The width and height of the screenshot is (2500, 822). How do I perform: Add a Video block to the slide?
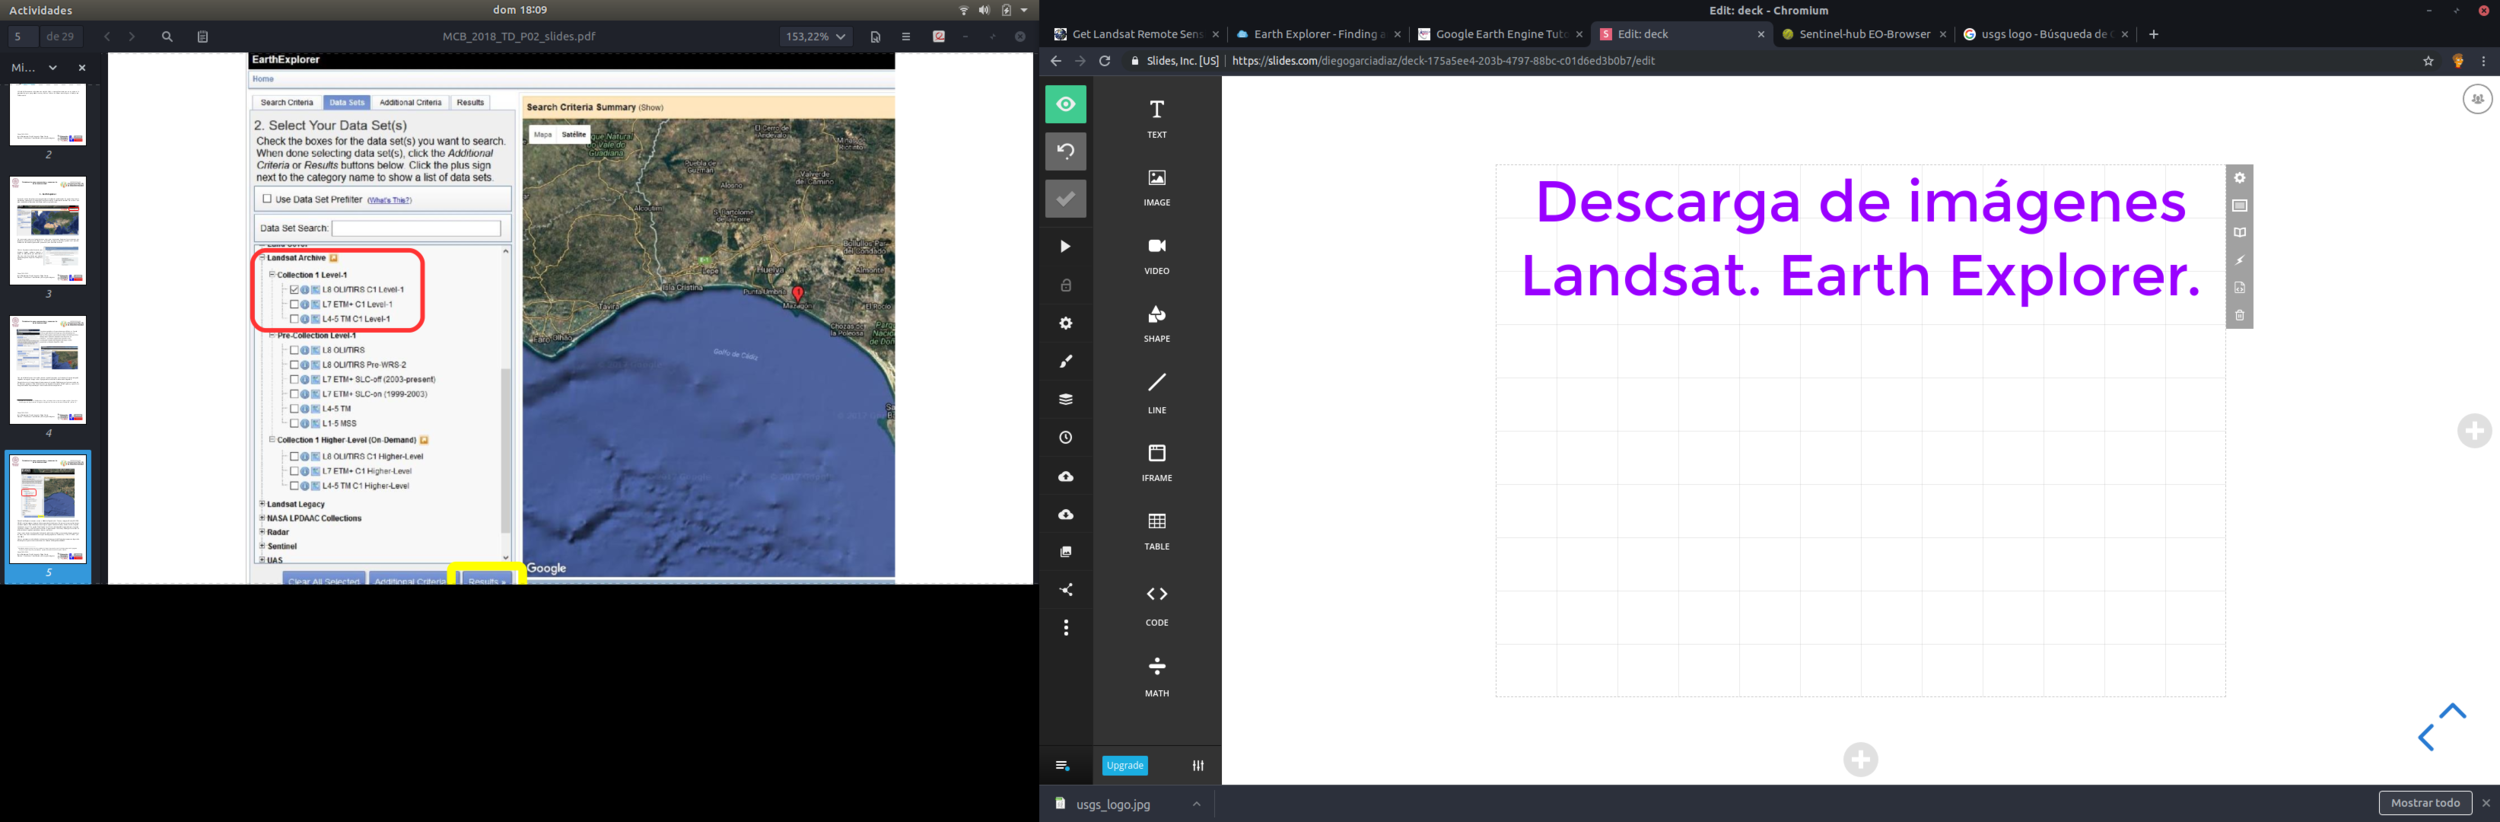[1156, 255]
